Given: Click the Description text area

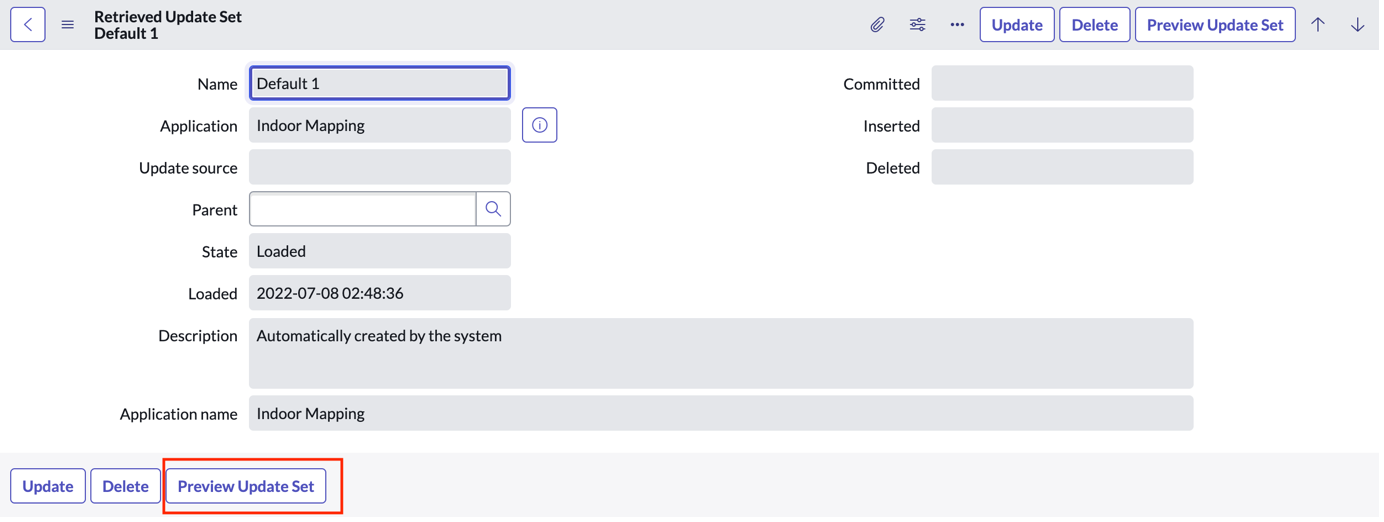Looking at the screenshot, I should 723,355.
